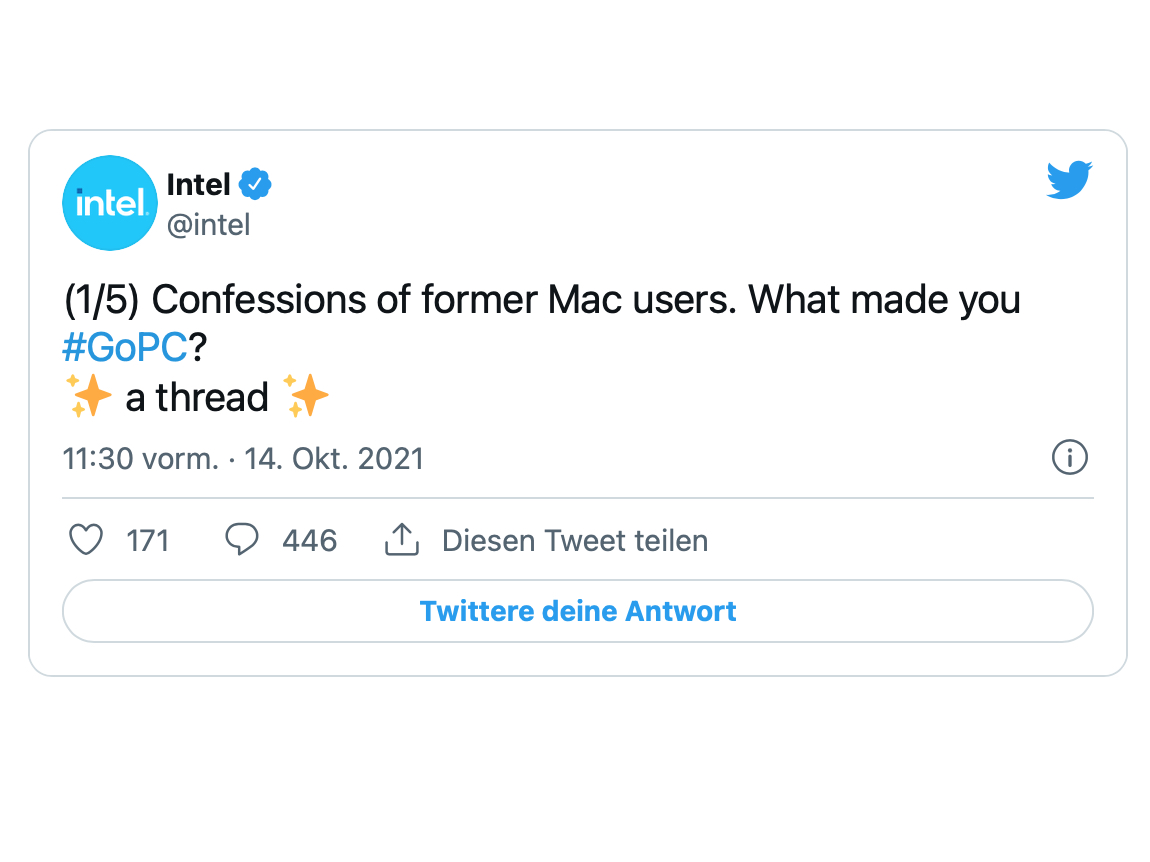This screenshot has width=1150, height=862.
Task: Click the 446 replies count
Action: (309, 541)
